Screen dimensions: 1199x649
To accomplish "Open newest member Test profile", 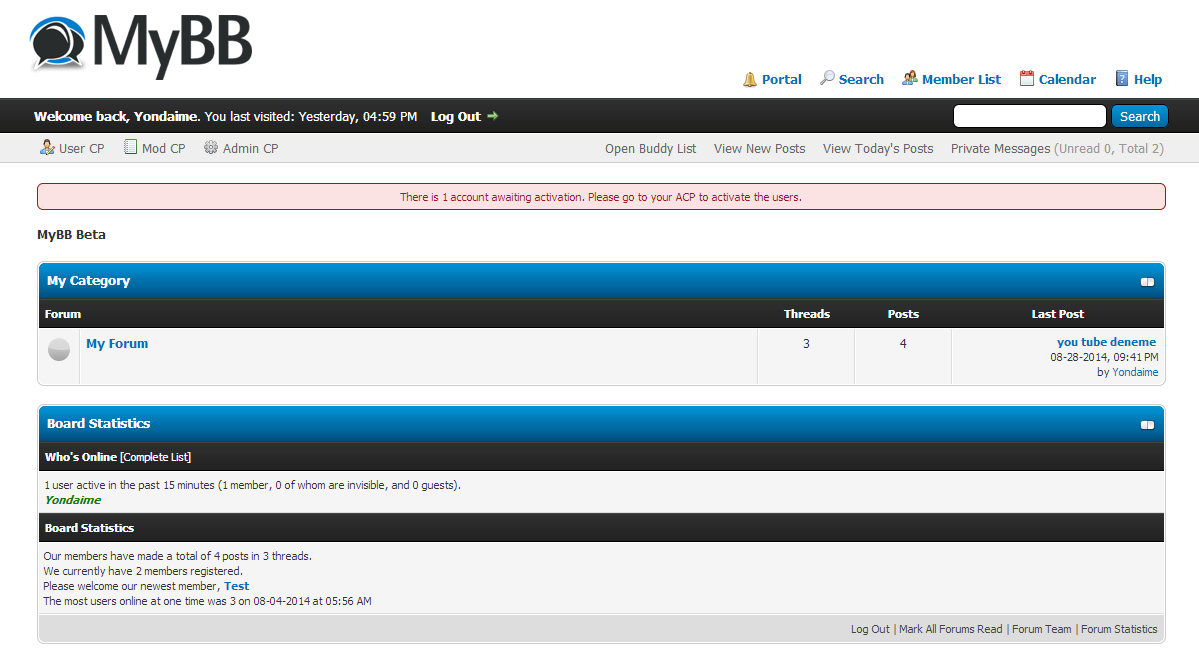I will tap(236, 586).
